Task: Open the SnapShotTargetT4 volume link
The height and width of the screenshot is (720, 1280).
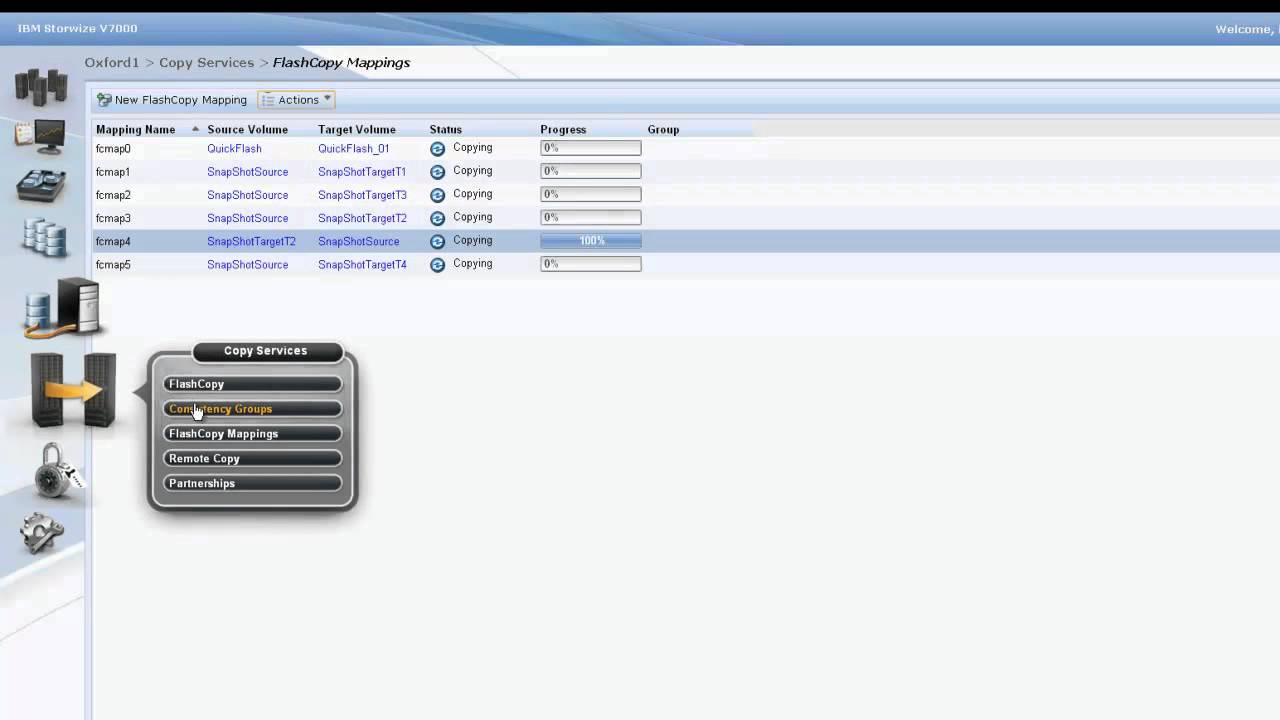Action: (x=362, y=265)
